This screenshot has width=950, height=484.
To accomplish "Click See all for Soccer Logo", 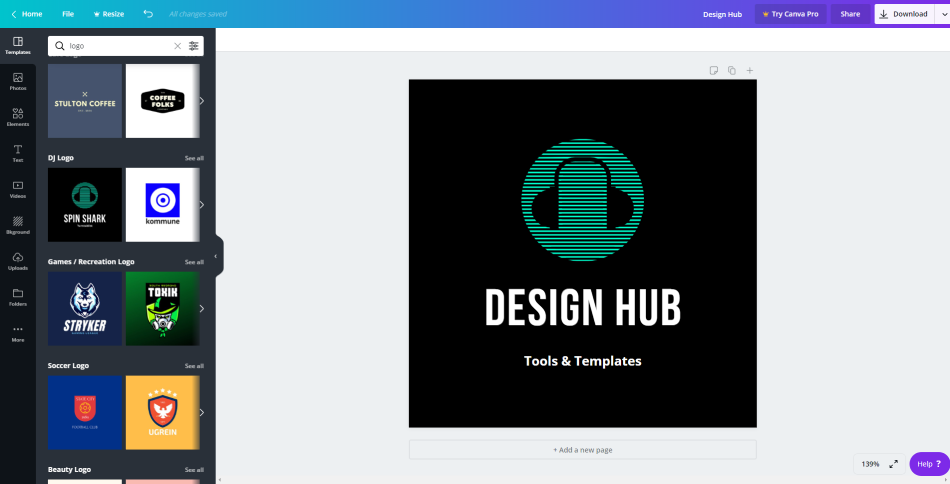I will 194,366.
